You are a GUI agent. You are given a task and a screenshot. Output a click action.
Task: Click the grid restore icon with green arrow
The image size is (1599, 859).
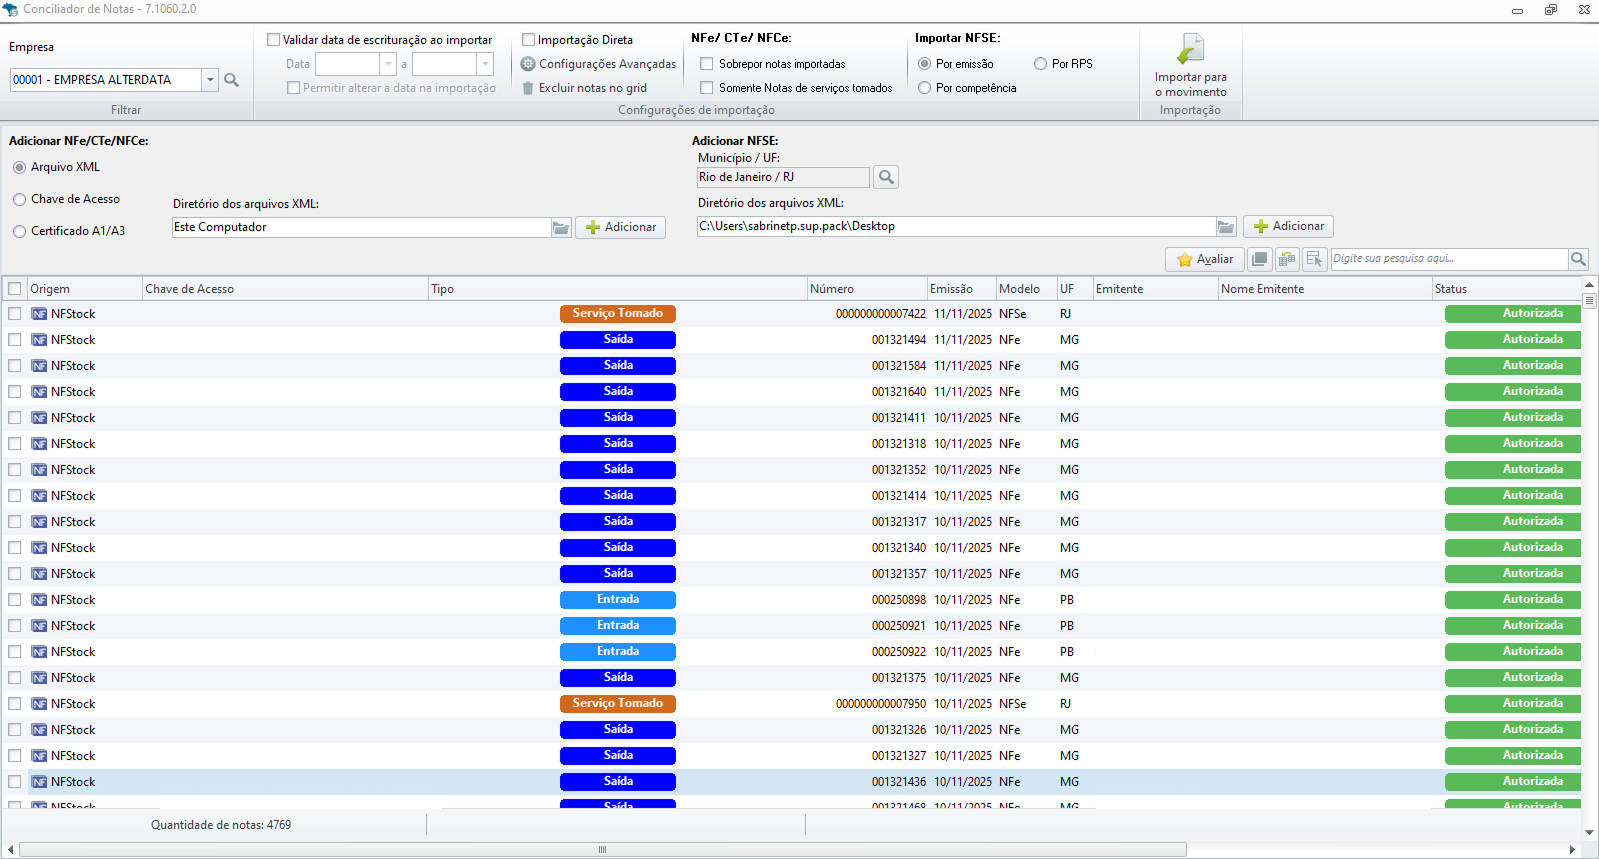point(1287,259)
